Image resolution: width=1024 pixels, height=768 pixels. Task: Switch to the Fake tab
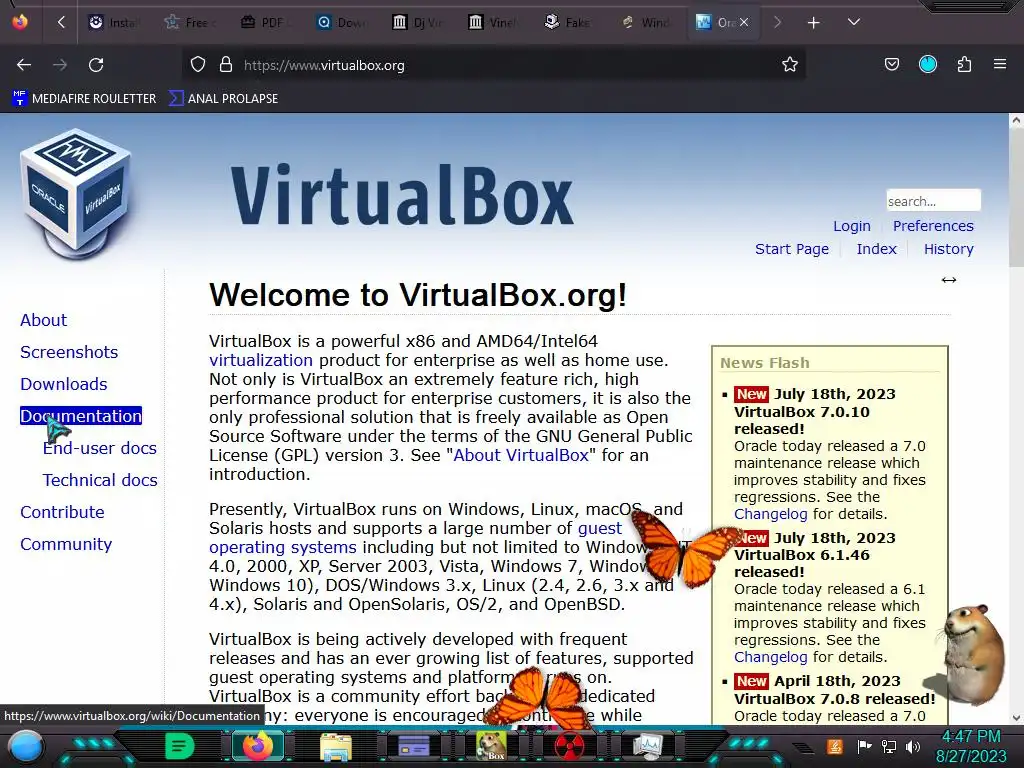[567, 23]
